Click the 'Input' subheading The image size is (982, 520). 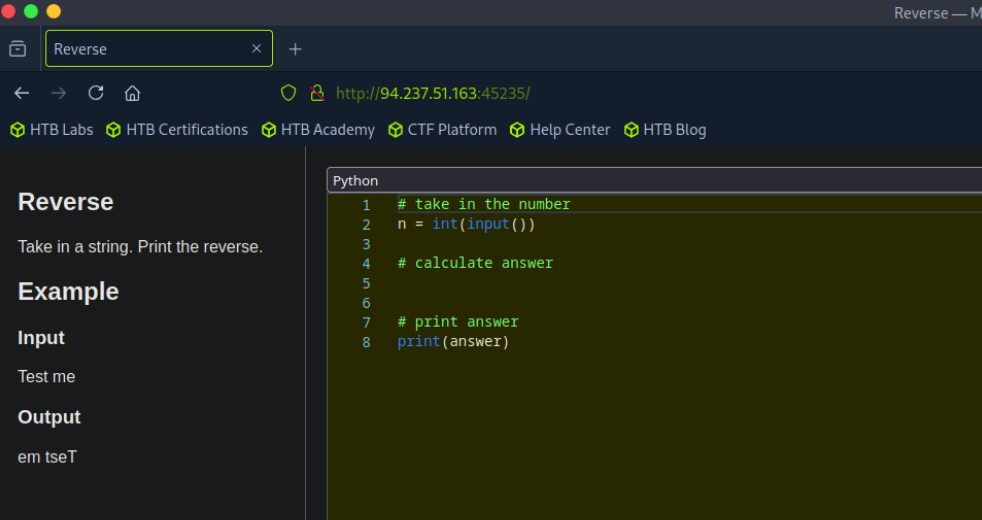[41, 338]
